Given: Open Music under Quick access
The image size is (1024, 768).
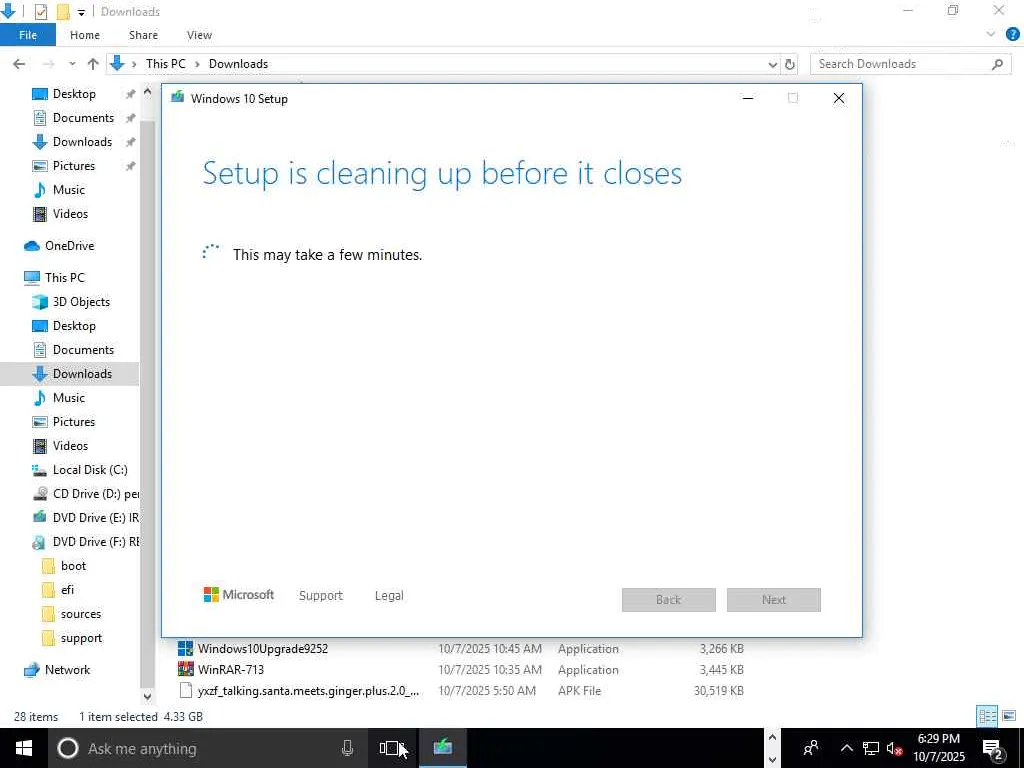Looking at the screenshot, I should point(69,190).
